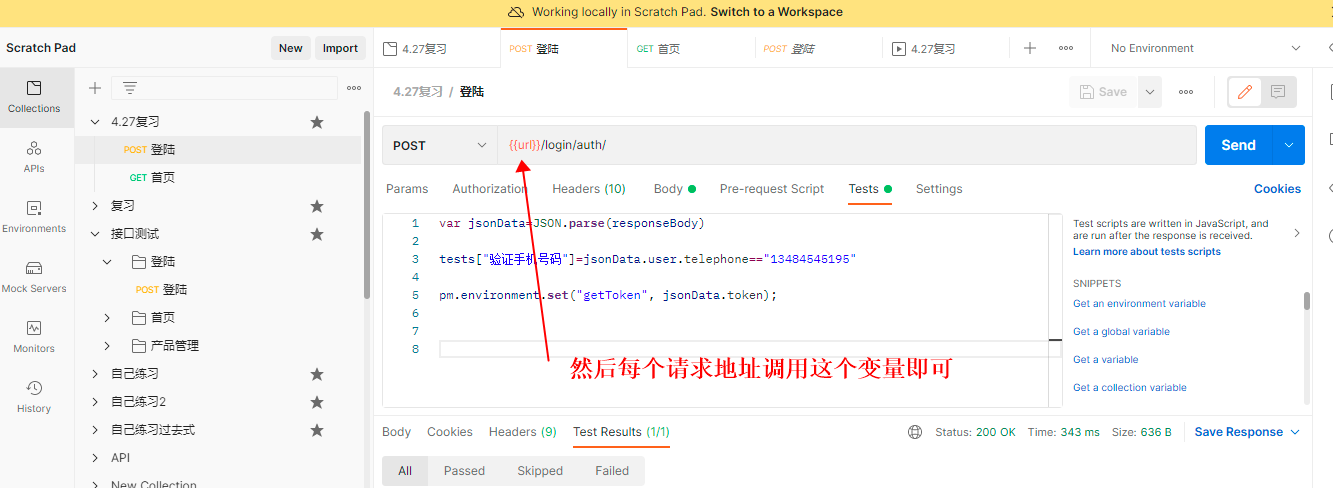Open the response Headers (9) tab
Viewport: 1333px width, 488px height.
(x=523, y=432)
